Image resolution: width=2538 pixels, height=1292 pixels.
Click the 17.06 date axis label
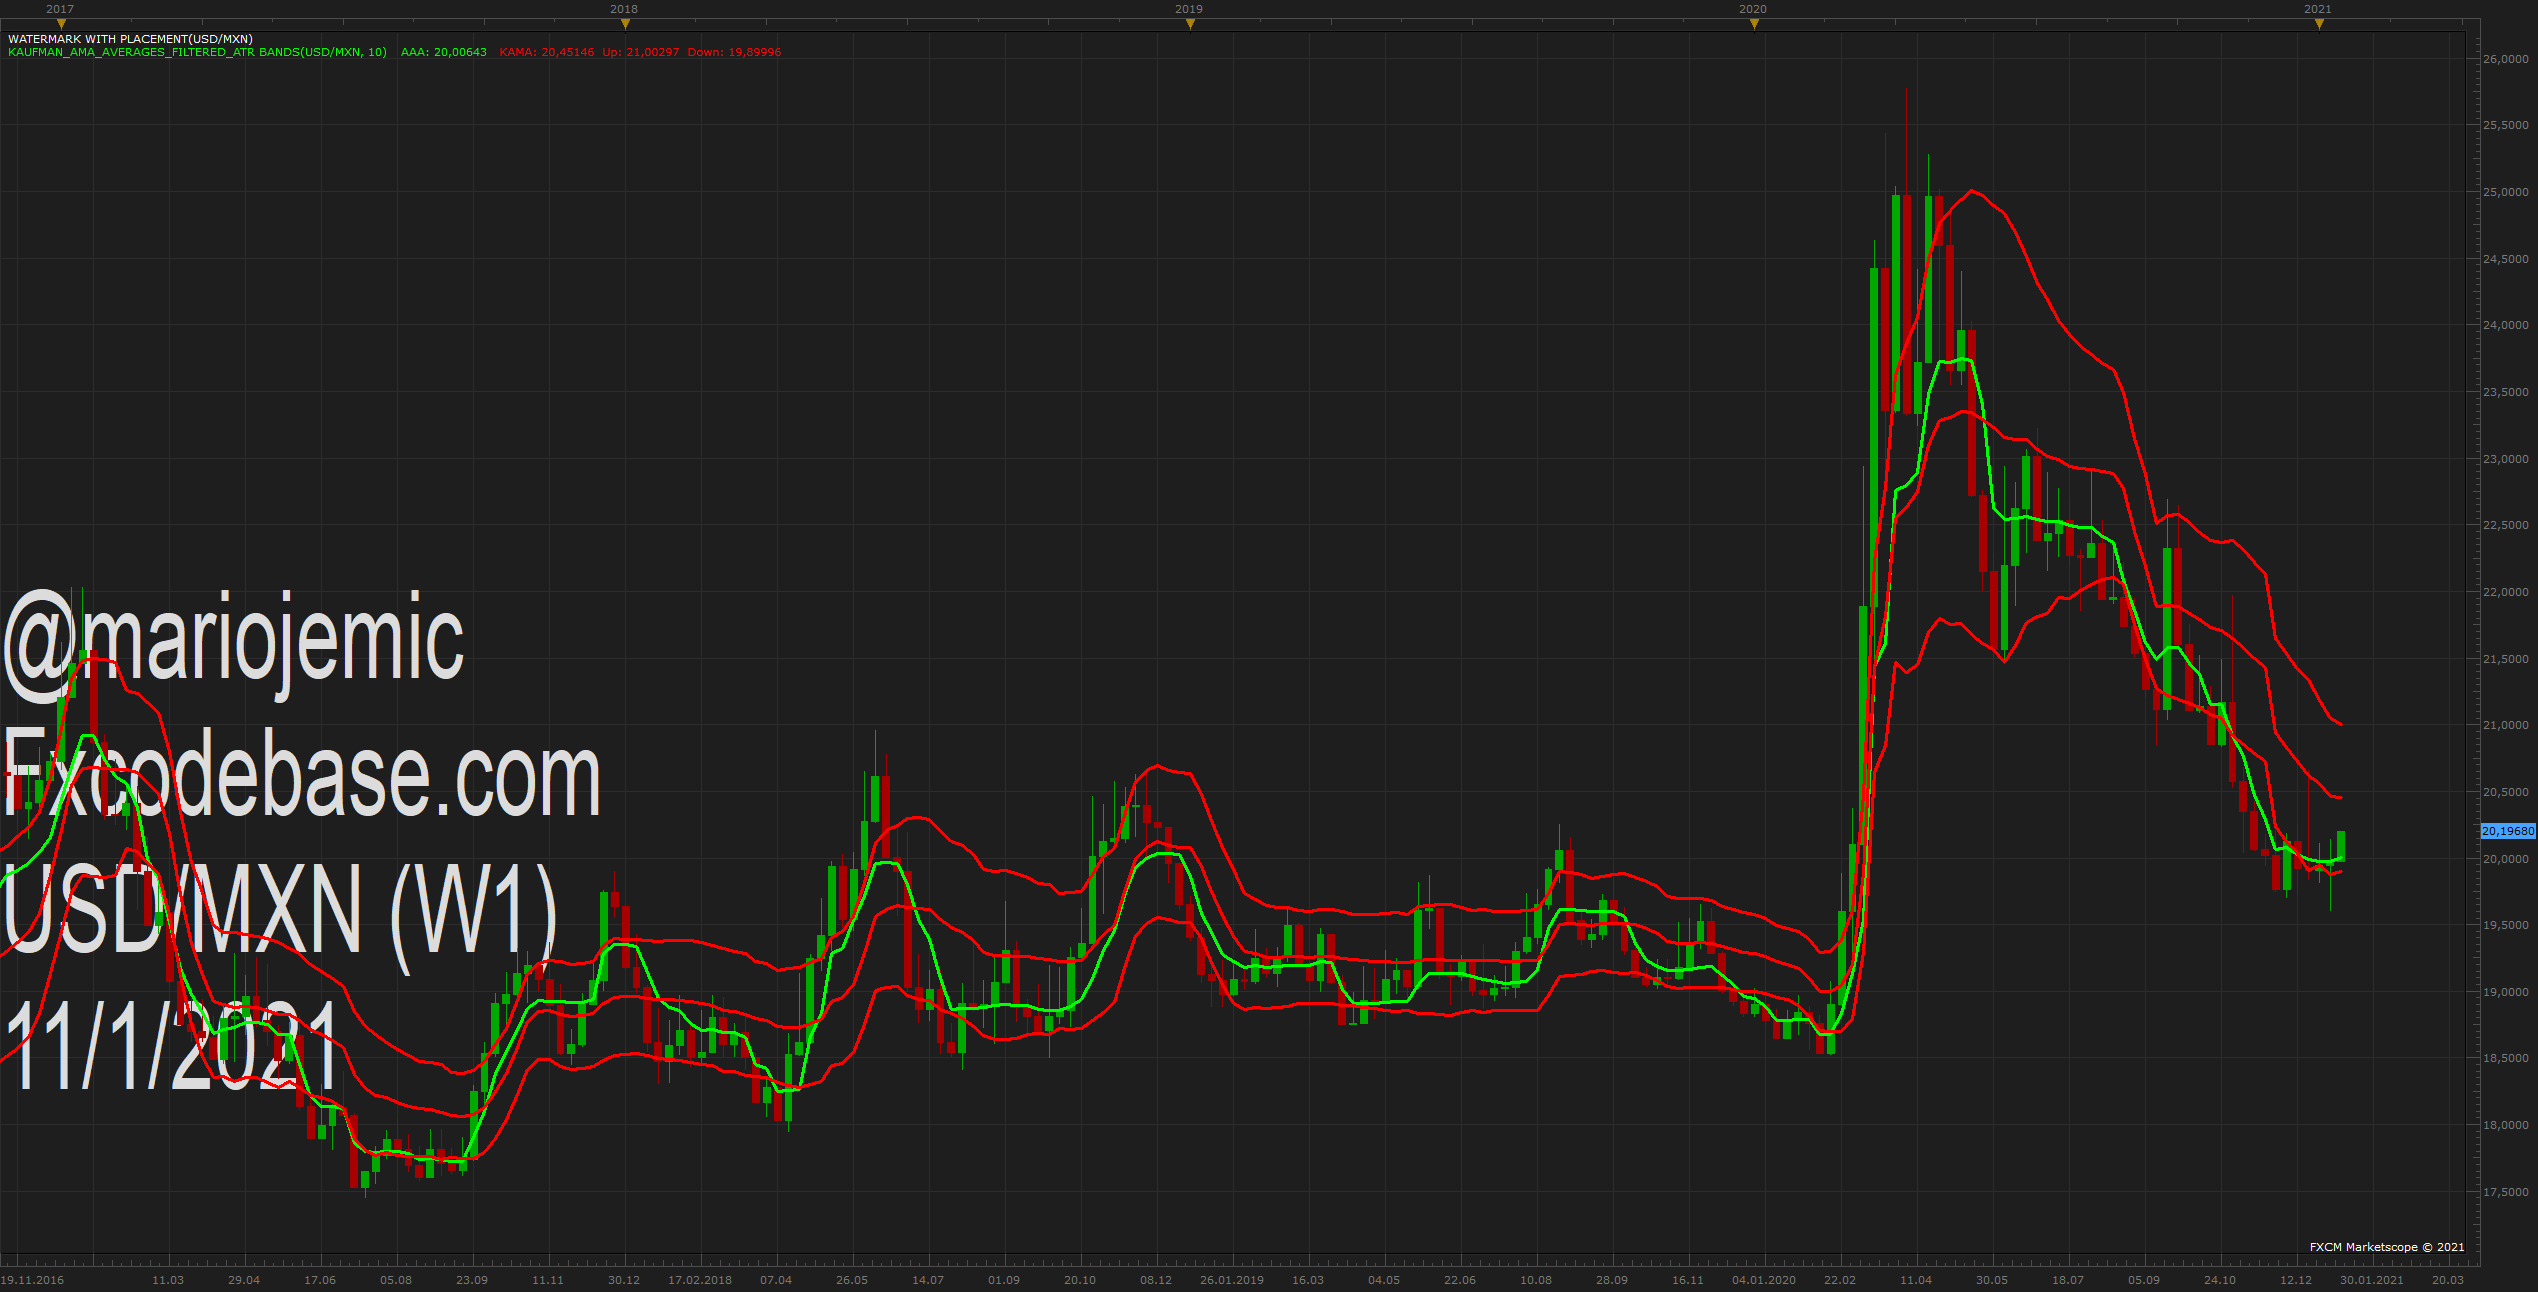pos(320,1280)
